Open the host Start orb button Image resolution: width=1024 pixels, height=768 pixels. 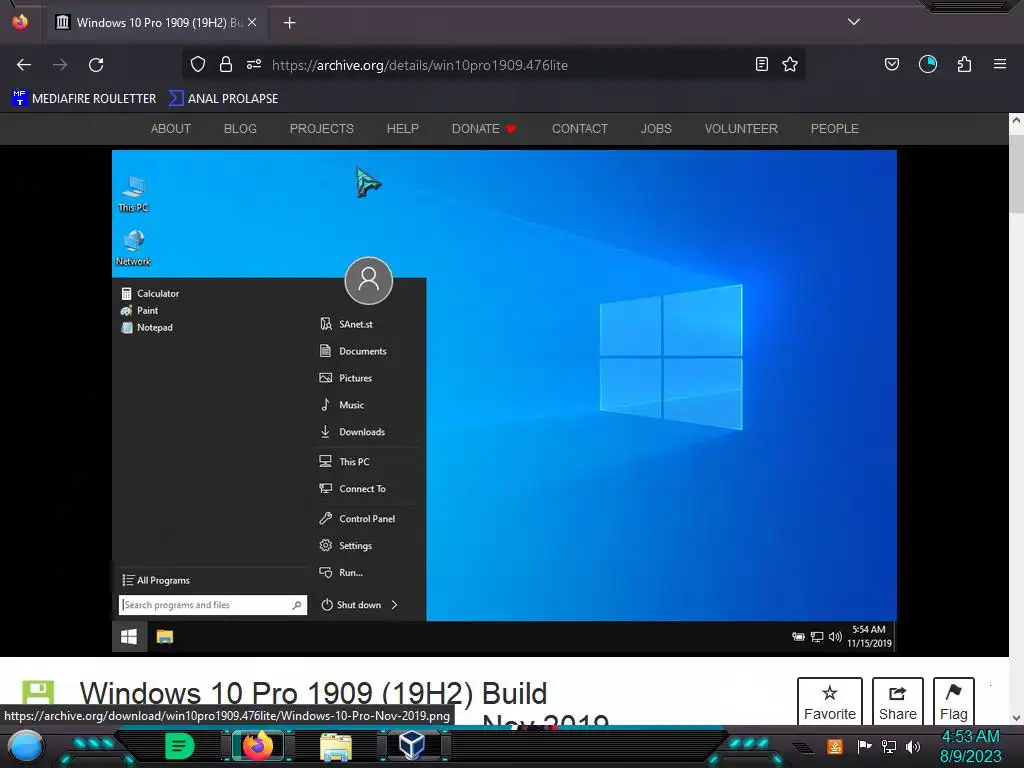(26, 746)
